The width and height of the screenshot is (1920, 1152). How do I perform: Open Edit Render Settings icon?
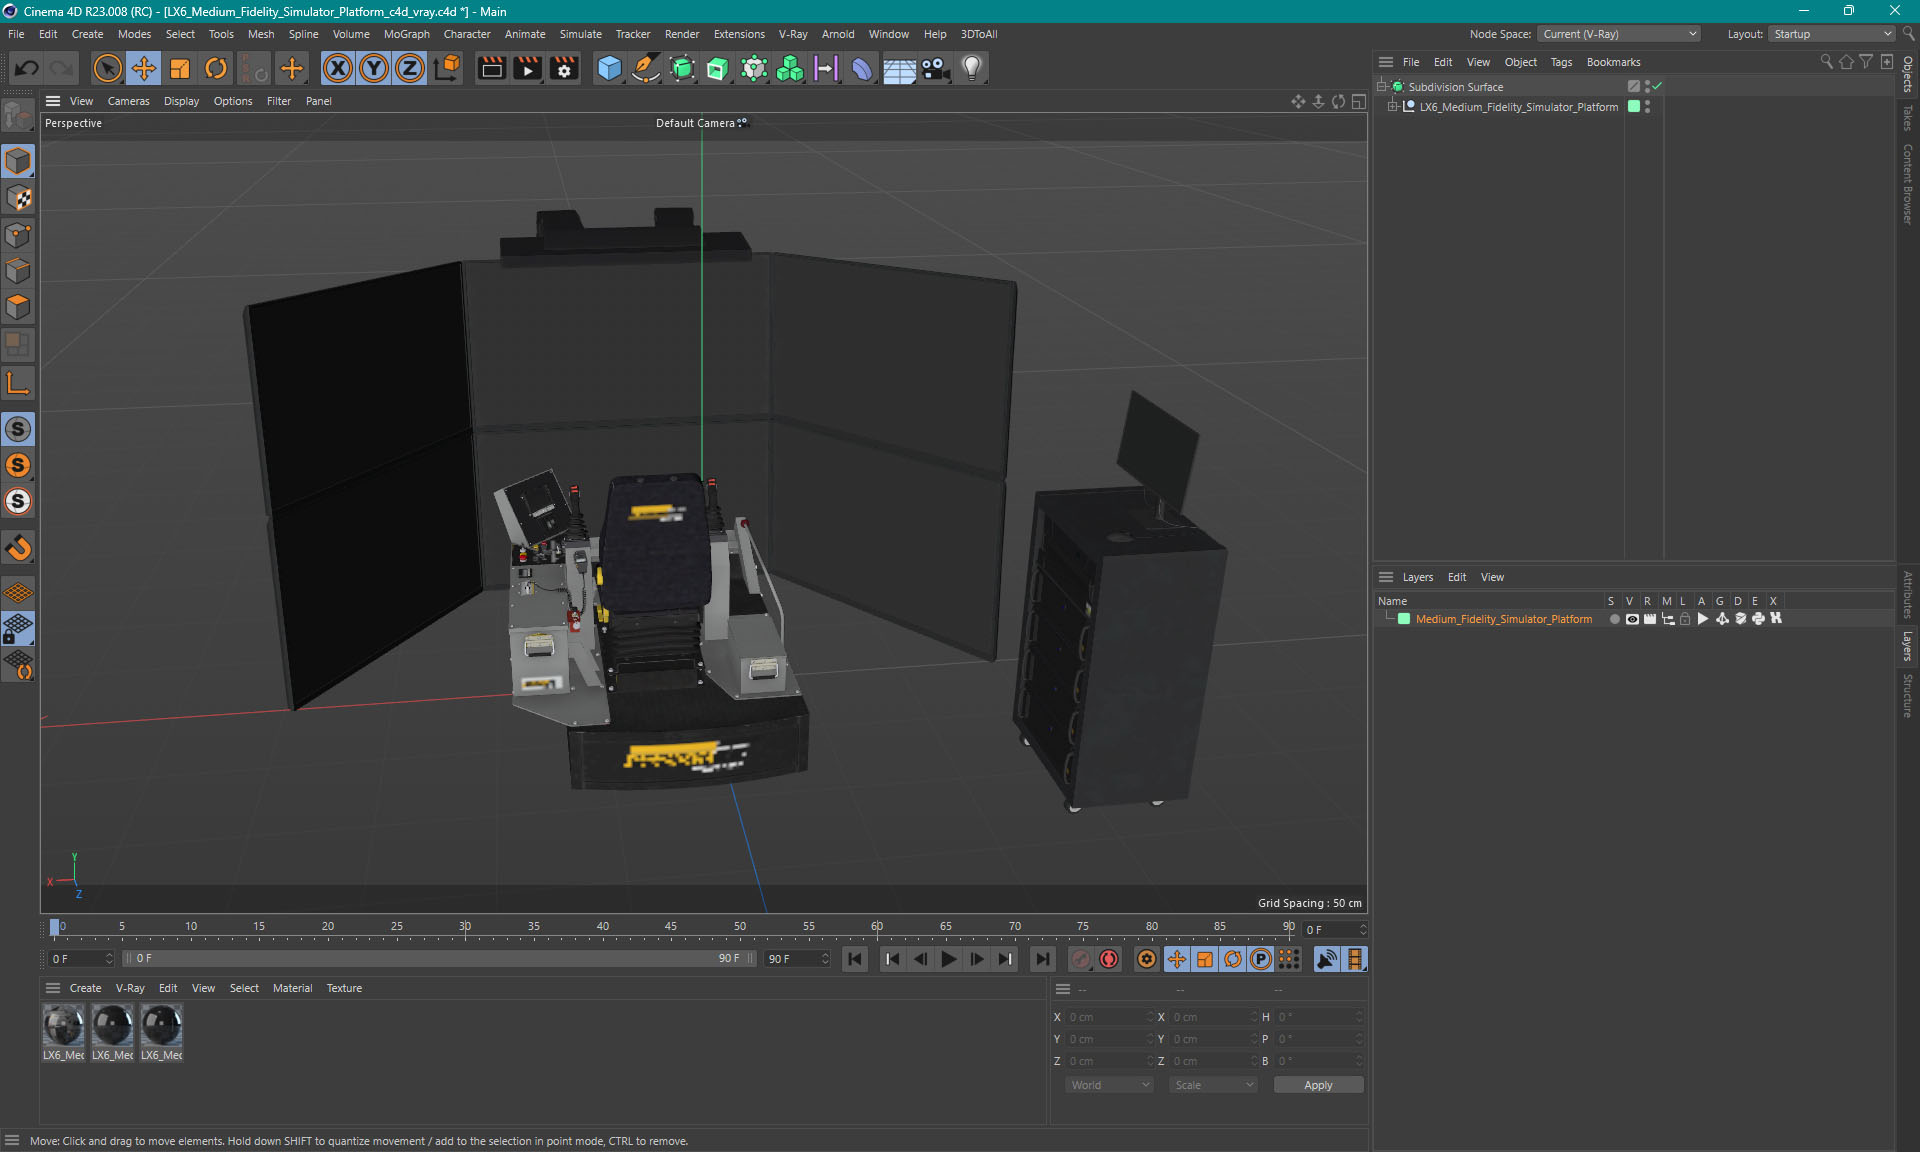565,68
